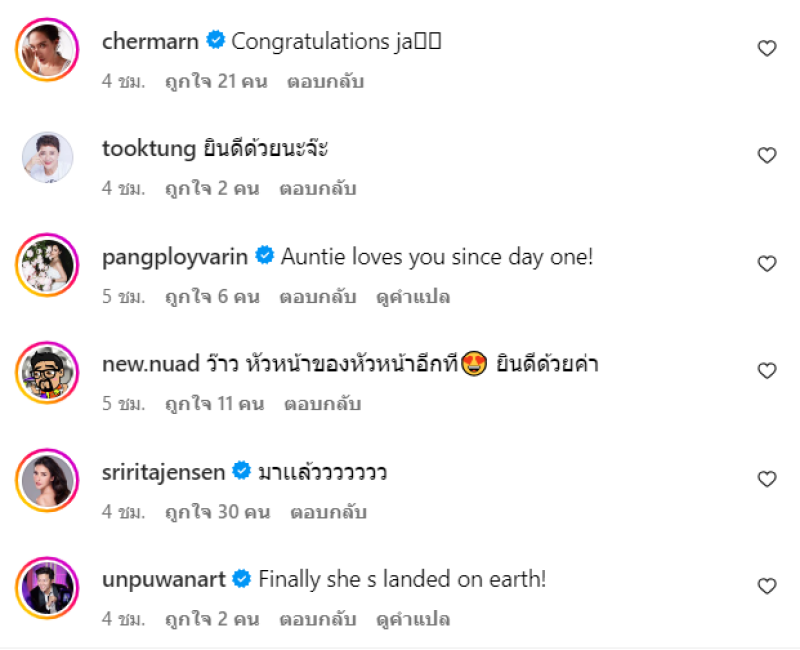Like chermarn's Congratulations comment
The width and height of the screenshot is (800, 650).
pyautogui.click(x=767, y=48)
